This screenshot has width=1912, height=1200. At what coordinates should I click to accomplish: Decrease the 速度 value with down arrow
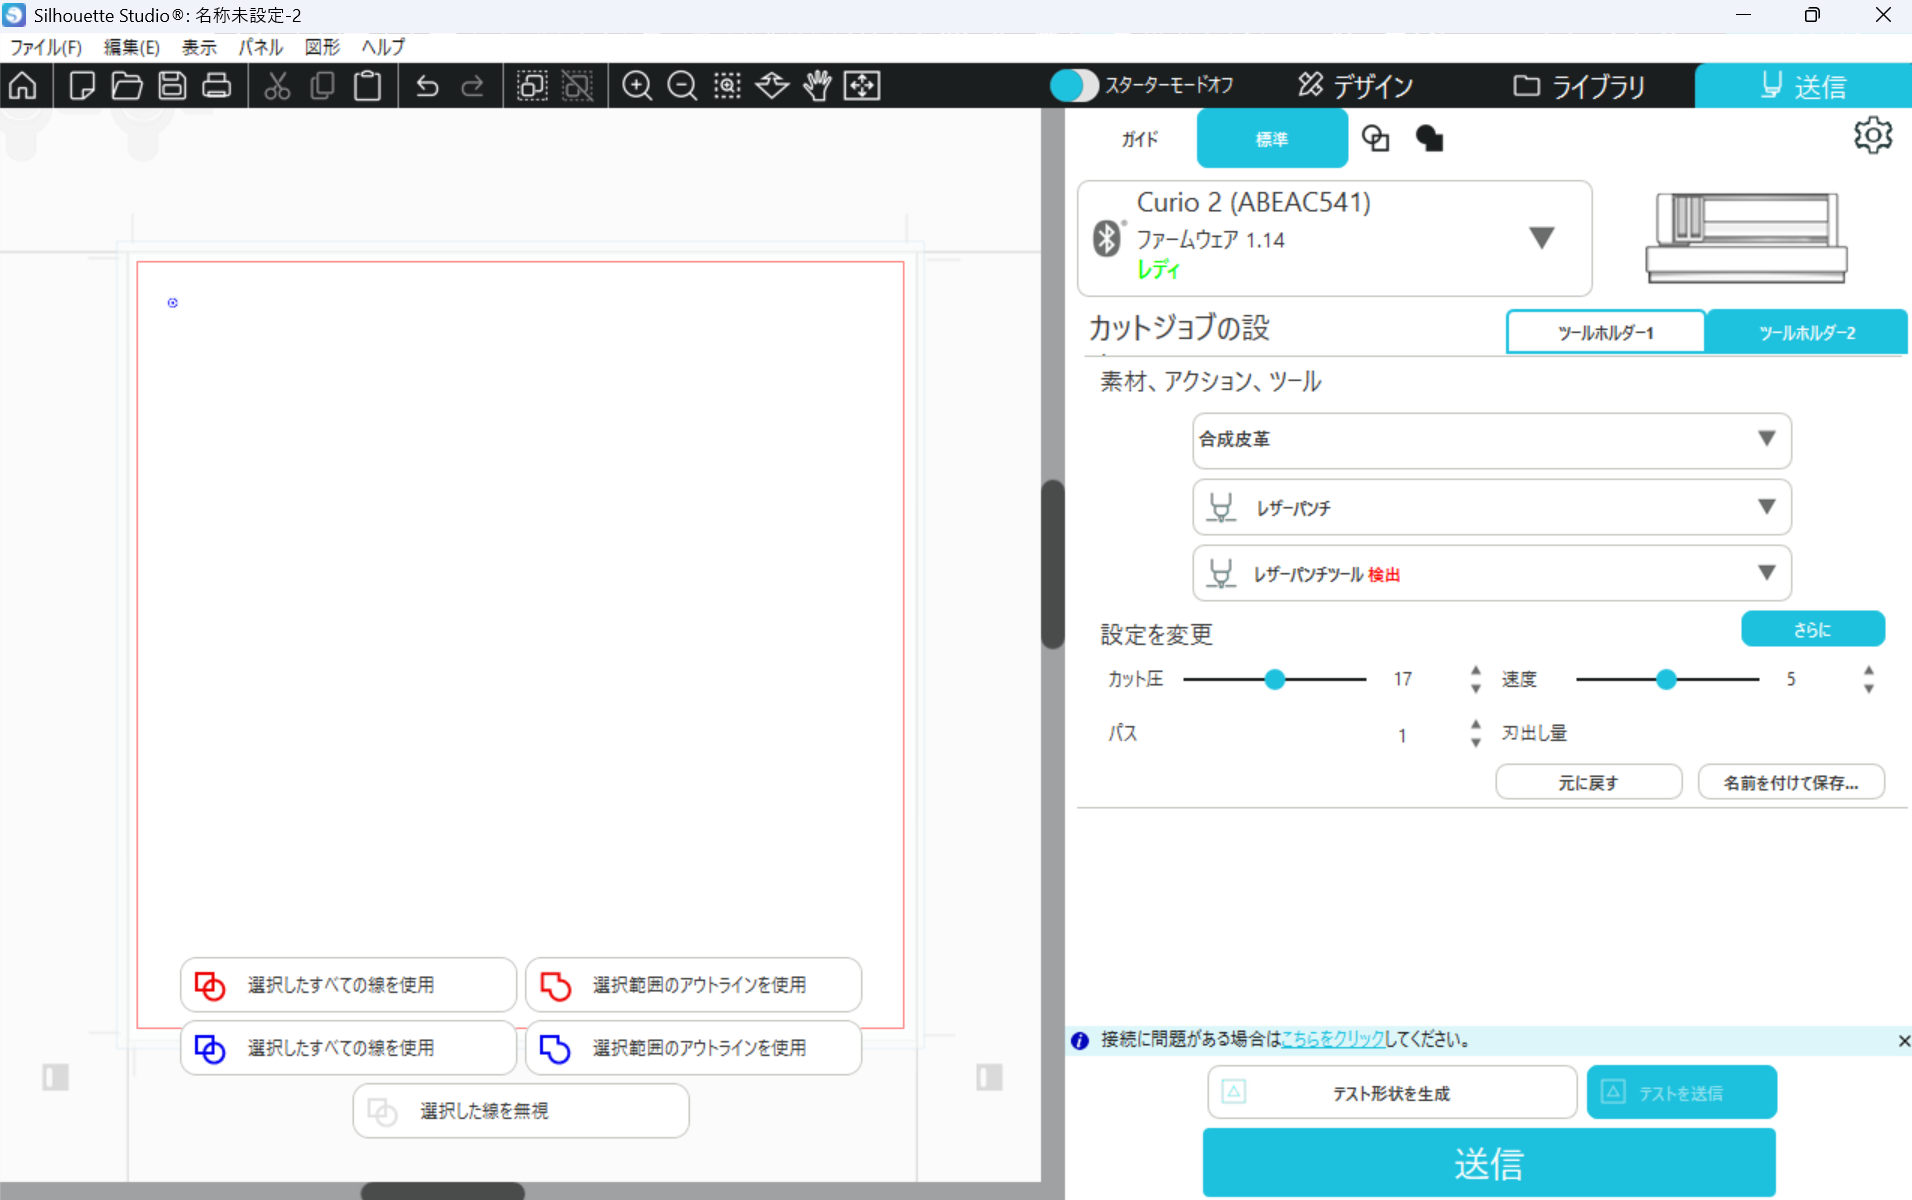[x=1868, y=689]
